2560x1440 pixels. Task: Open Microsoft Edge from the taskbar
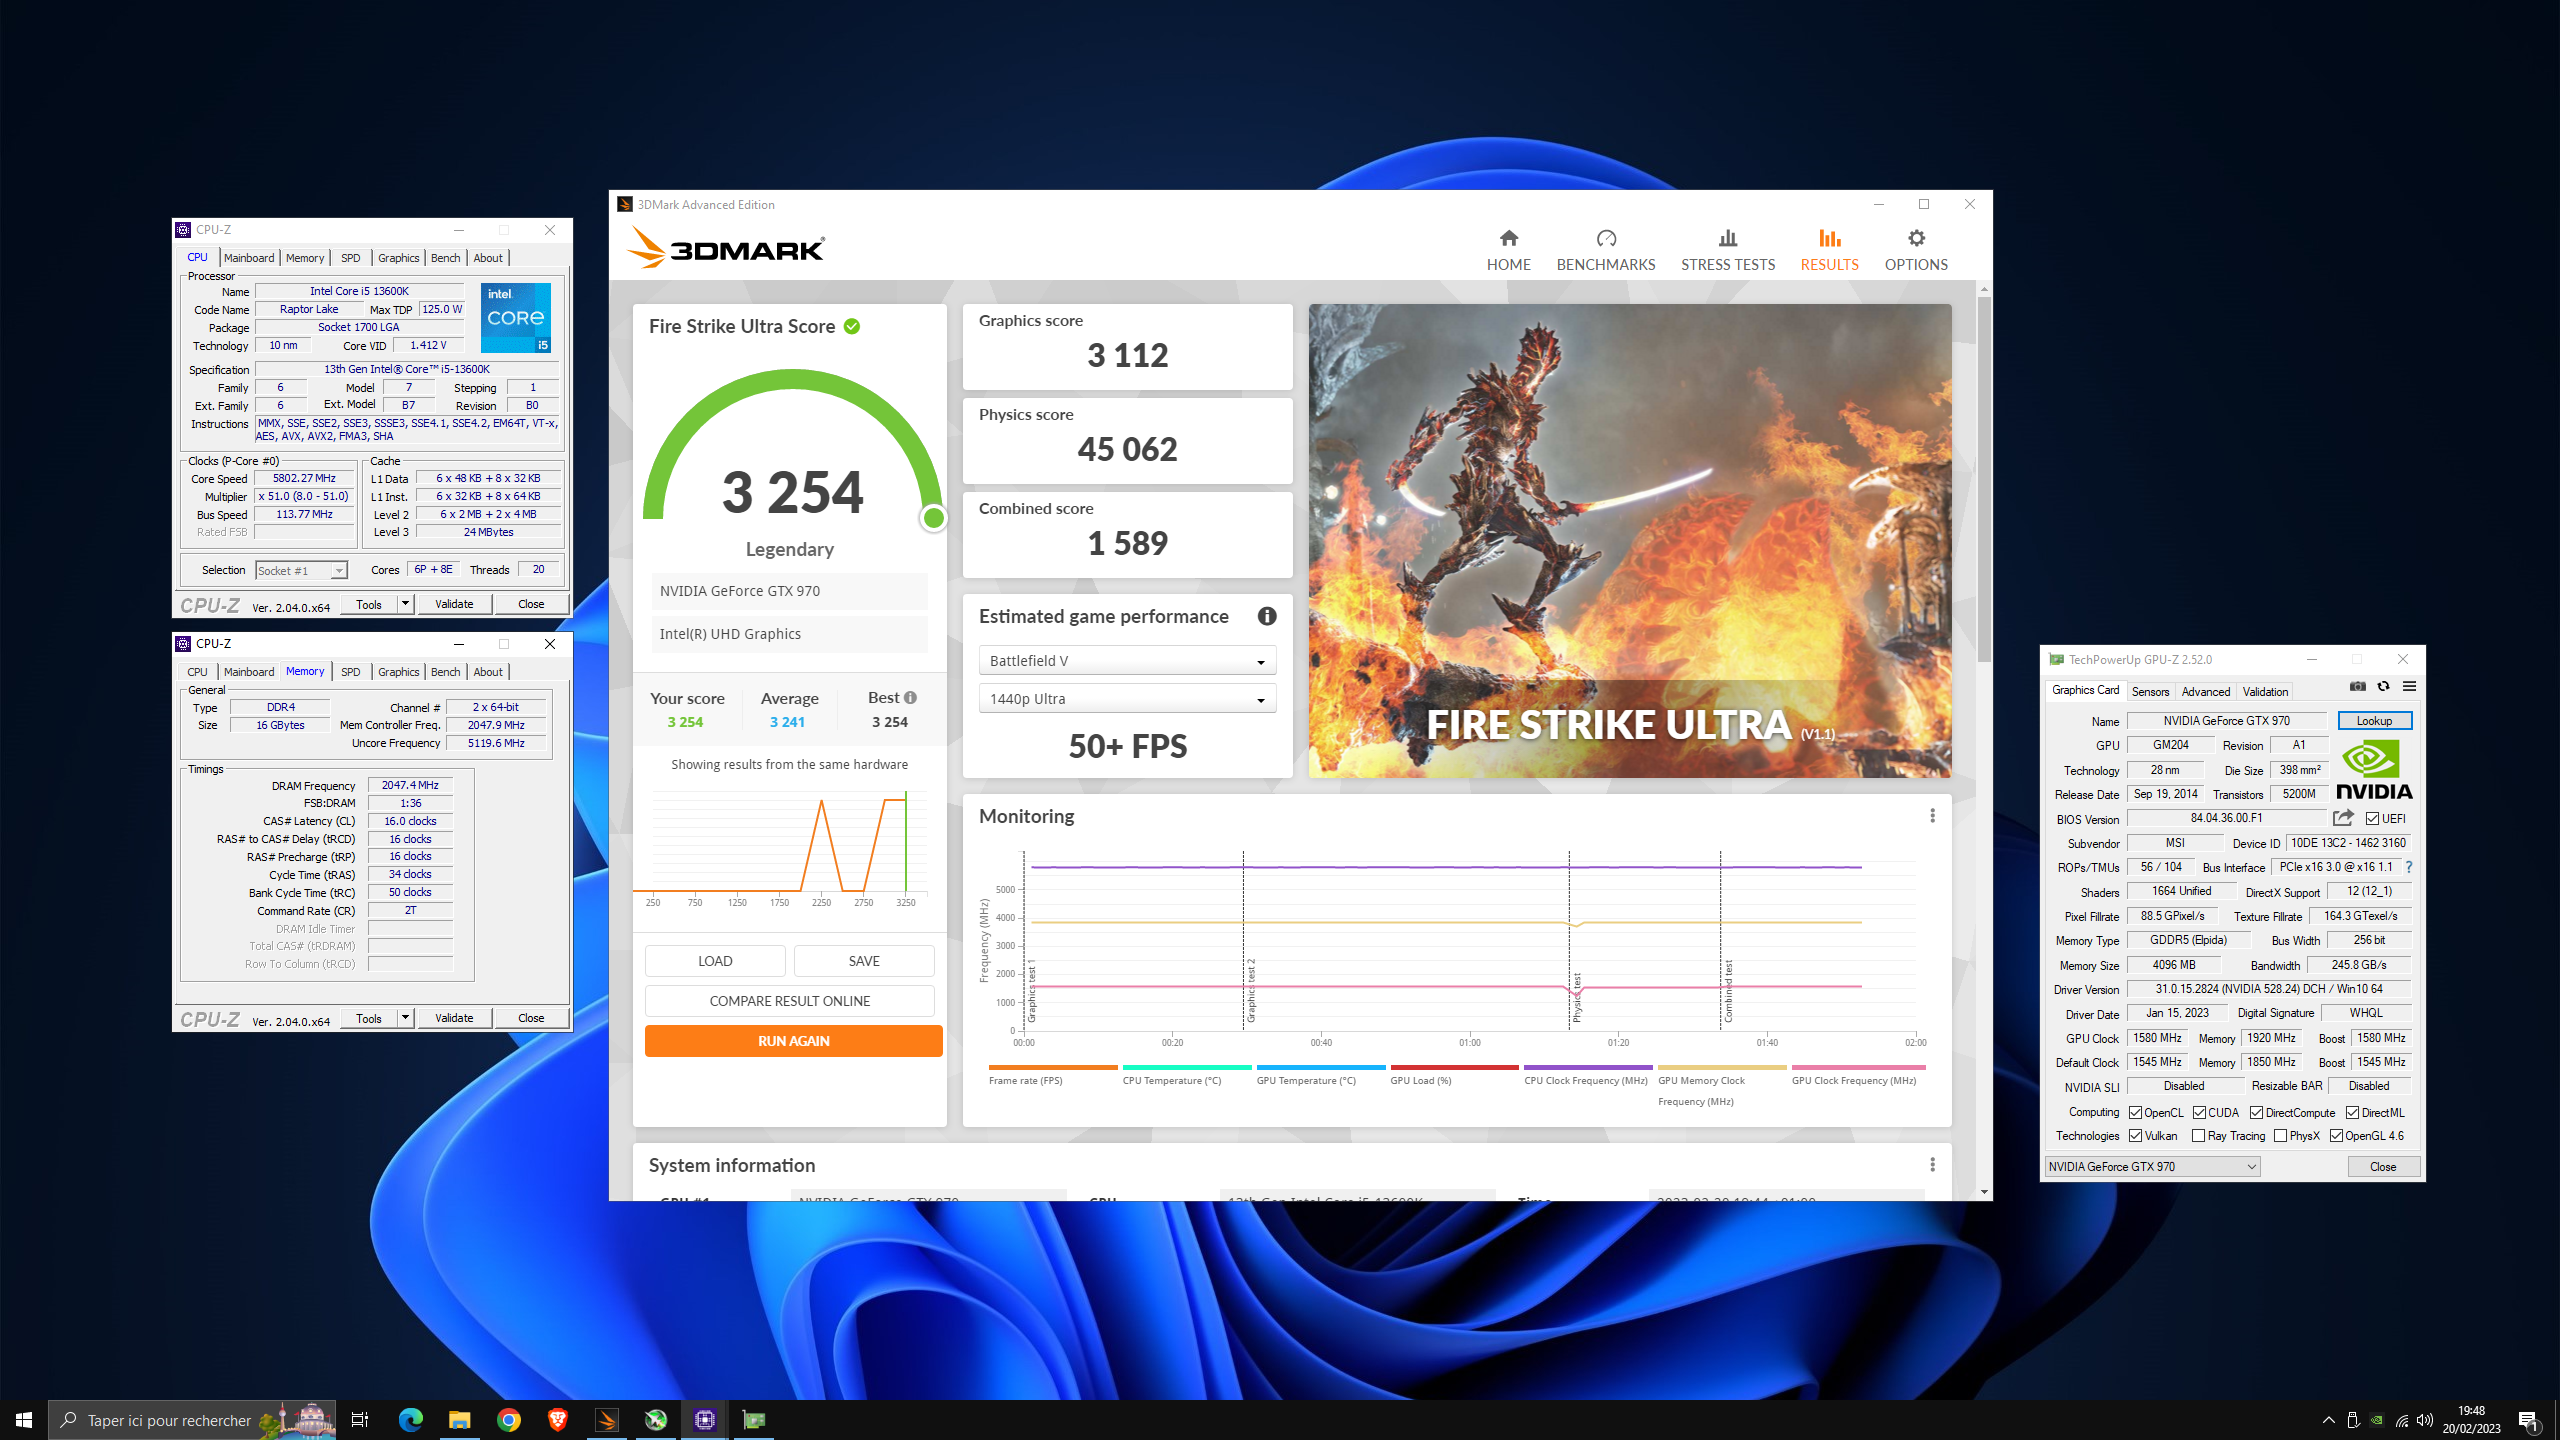(410, 1420)
